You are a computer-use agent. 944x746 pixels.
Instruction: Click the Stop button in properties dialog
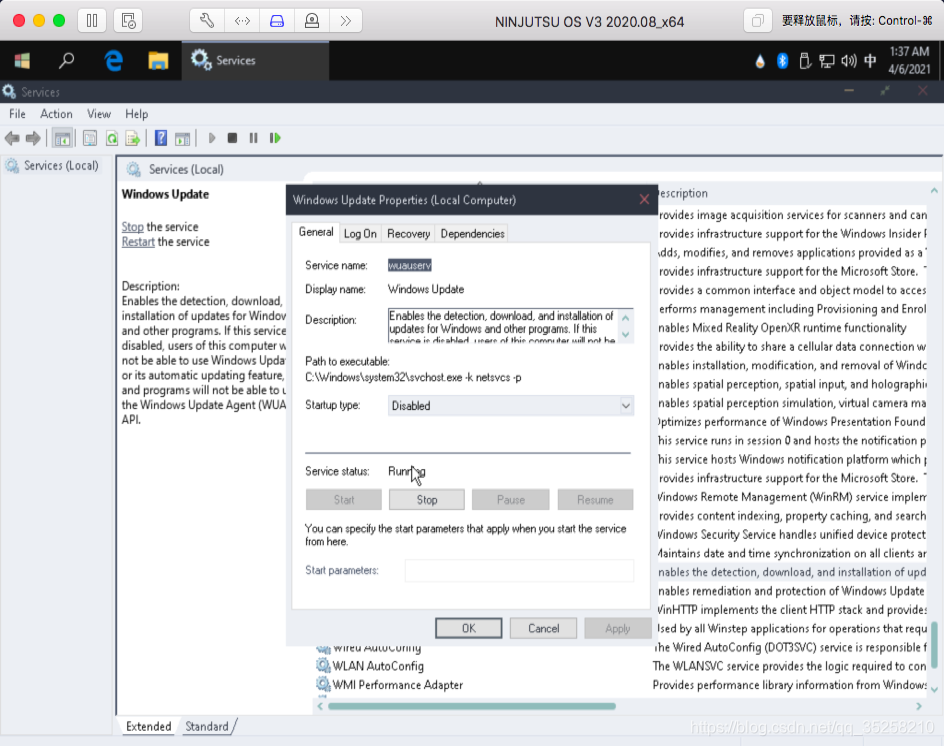pyautogui.click(x=426, y=500)
